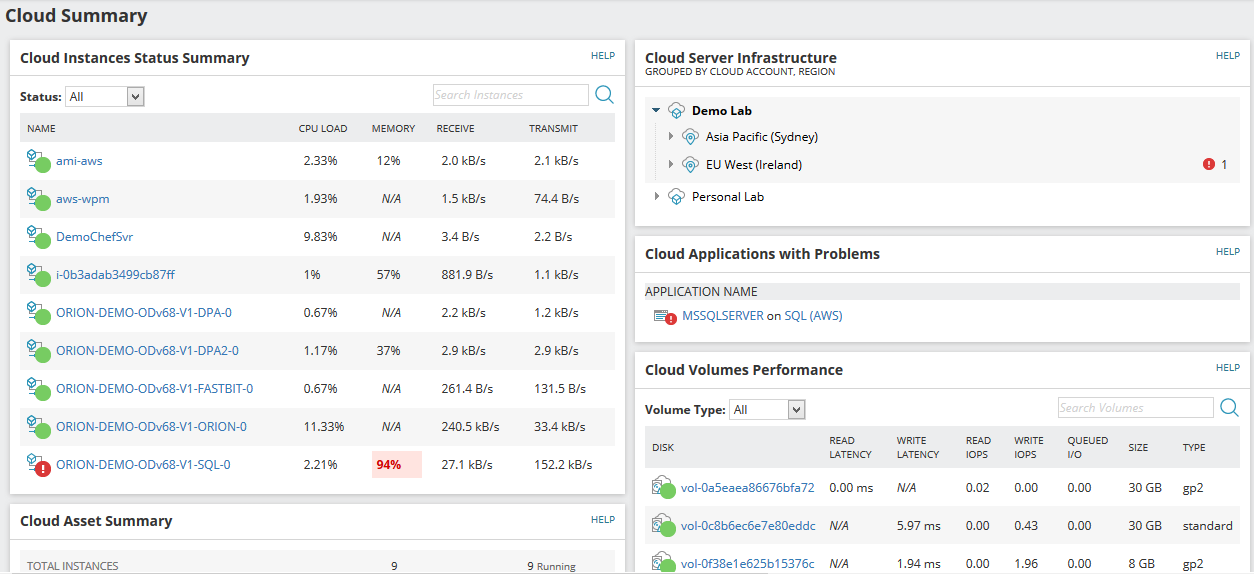Open HELP for Cloud Volumes Performance

click(x=1227, y=368)
